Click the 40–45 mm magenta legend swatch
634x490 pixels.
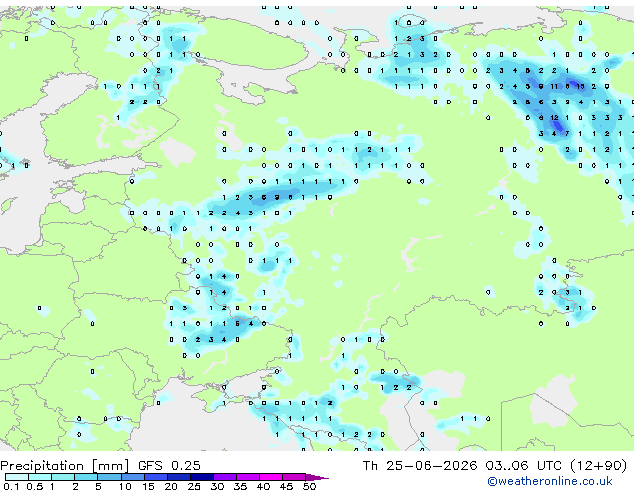pyautogui.click(x=271, y=477)
